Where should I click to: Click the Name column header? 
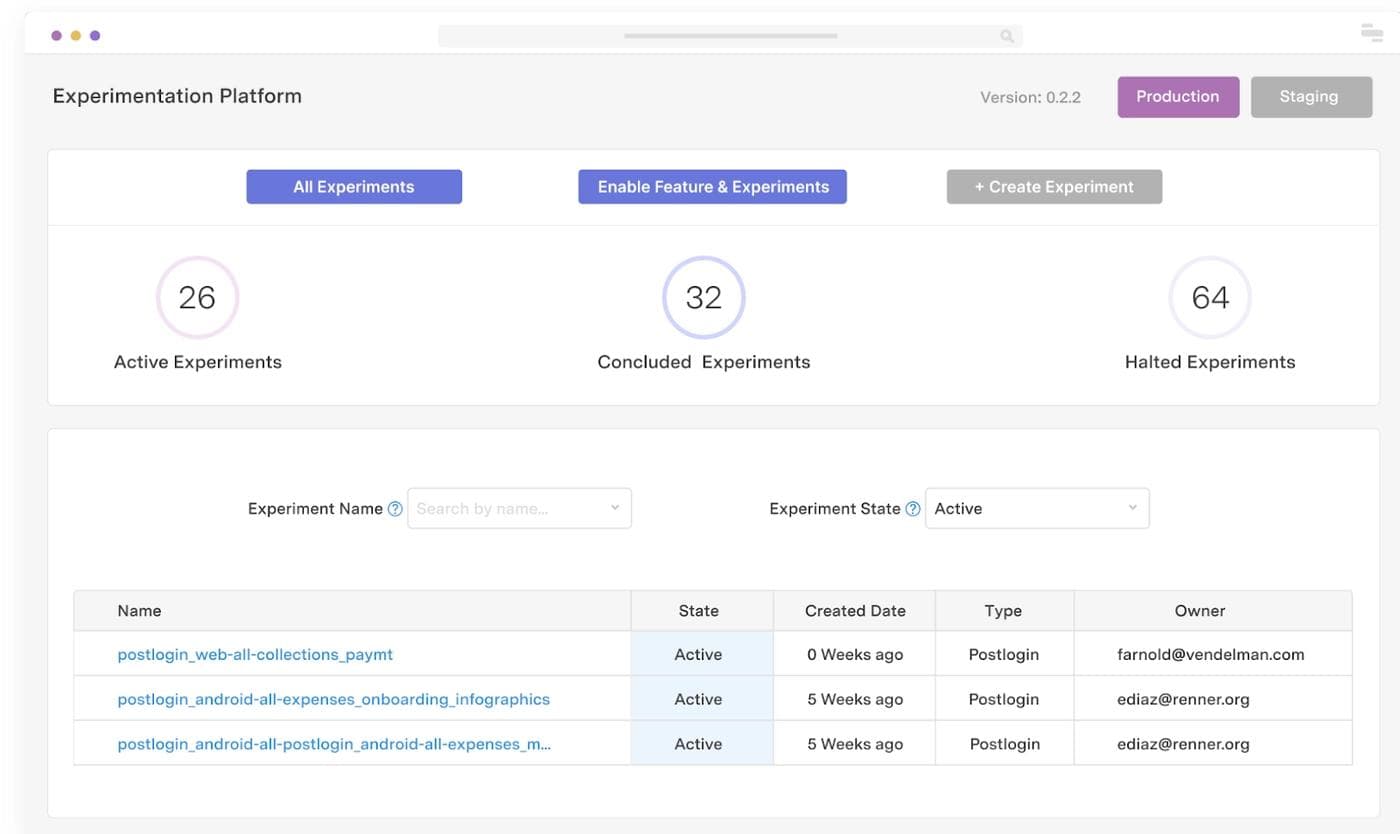(x=139, y=611)
